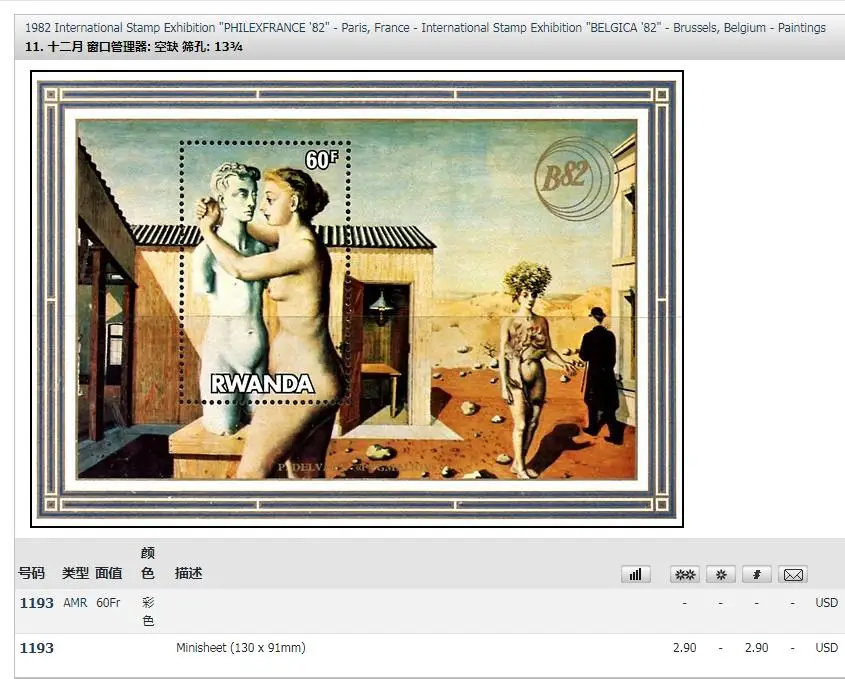The image size is (845, 679).
Task: Click the AMR type cell
Action: (75, 603)
